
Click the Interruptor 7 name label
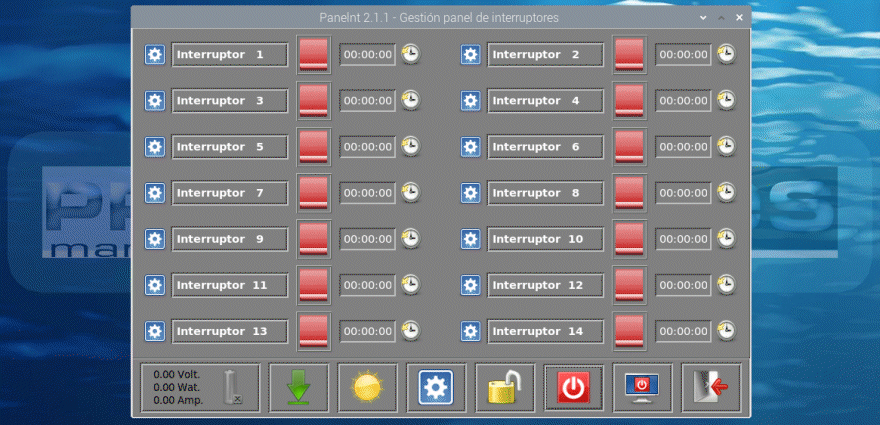click(230, 193)
